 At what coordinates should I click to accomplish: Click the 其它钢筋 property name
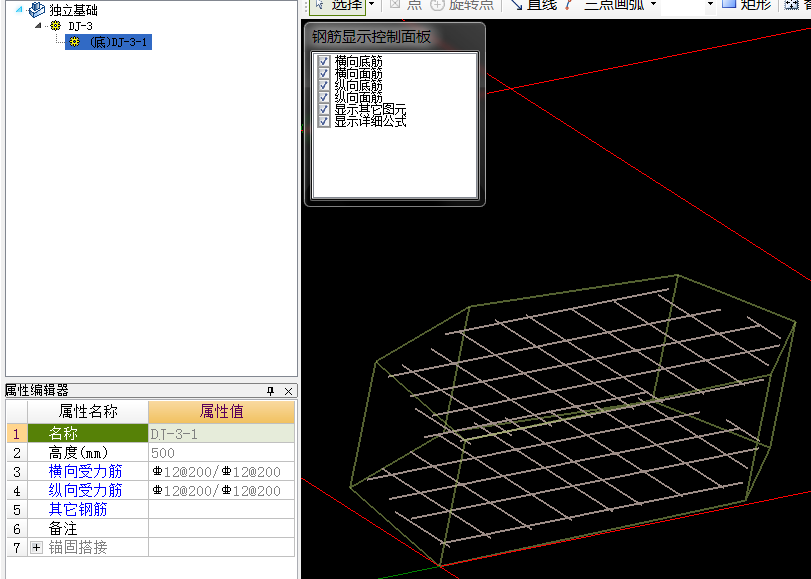click(x=78, y=510)
